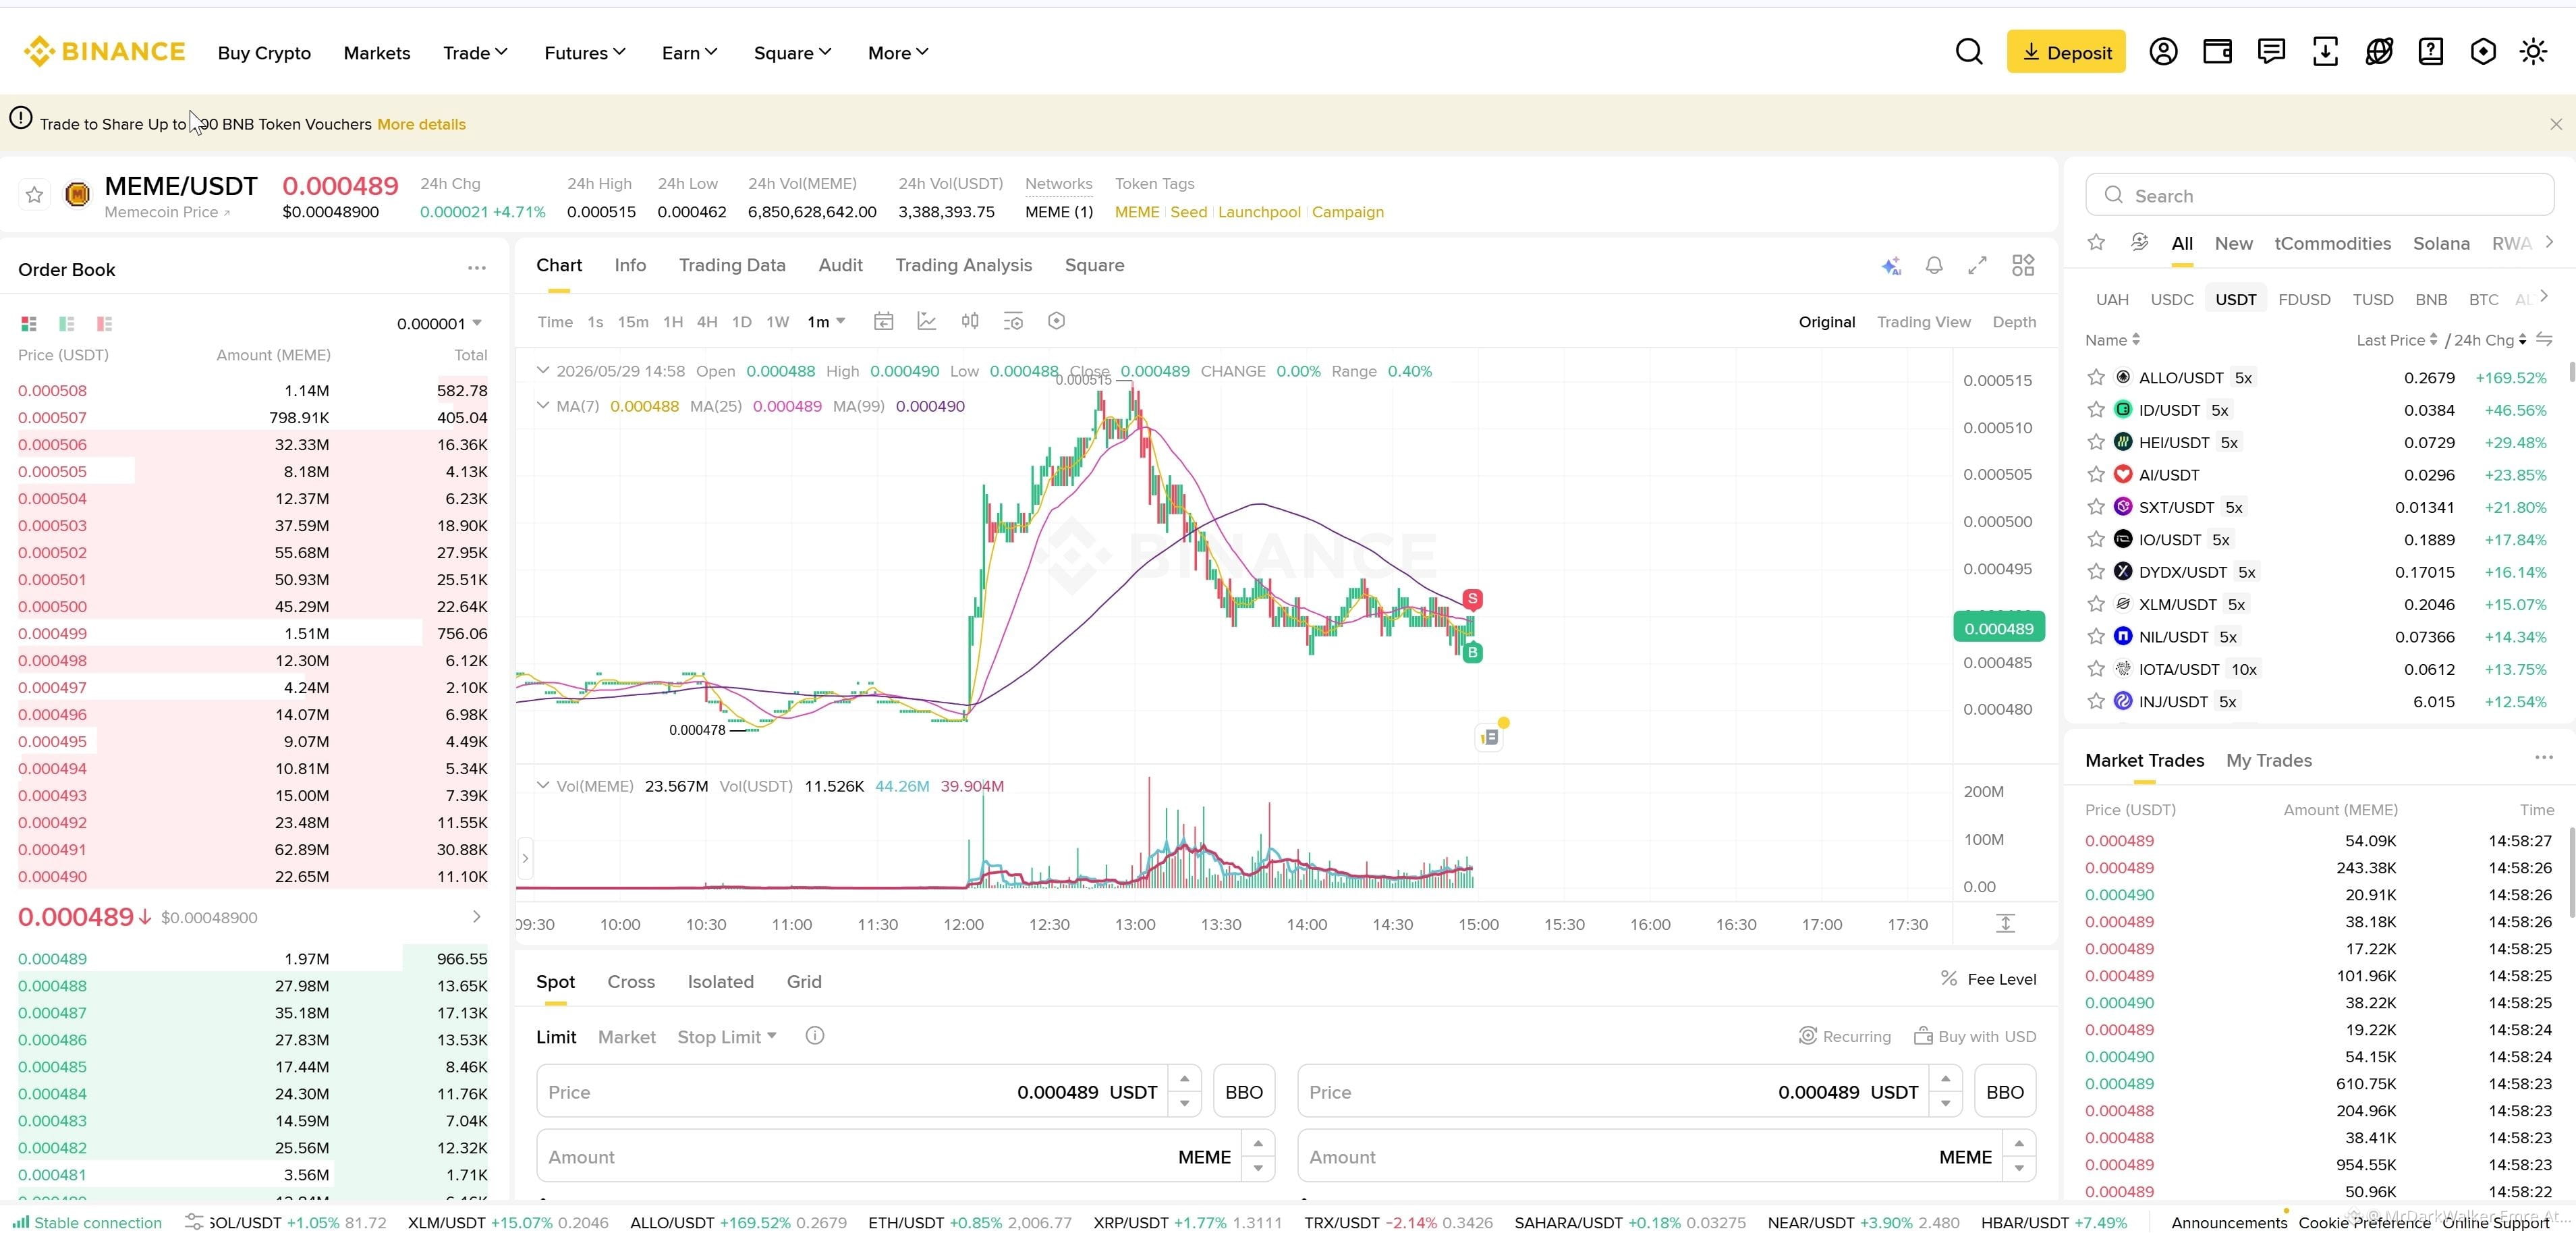Toggle the light theme sun icon
The image size is (2576, 1233).
[x=2533, y=52]
